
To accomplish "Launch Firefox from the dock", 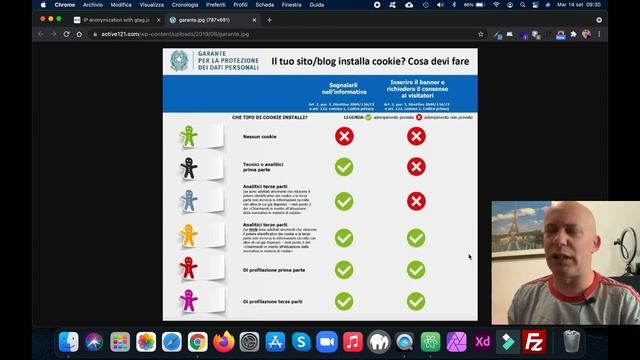I will click(x=224, y=342).
